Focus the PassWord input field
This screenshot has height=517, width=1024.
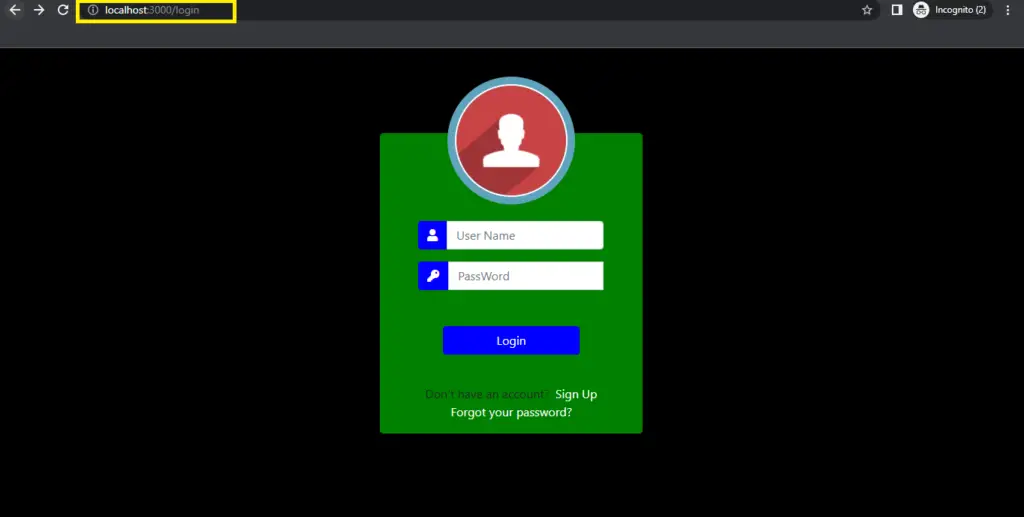pos(524,276)
